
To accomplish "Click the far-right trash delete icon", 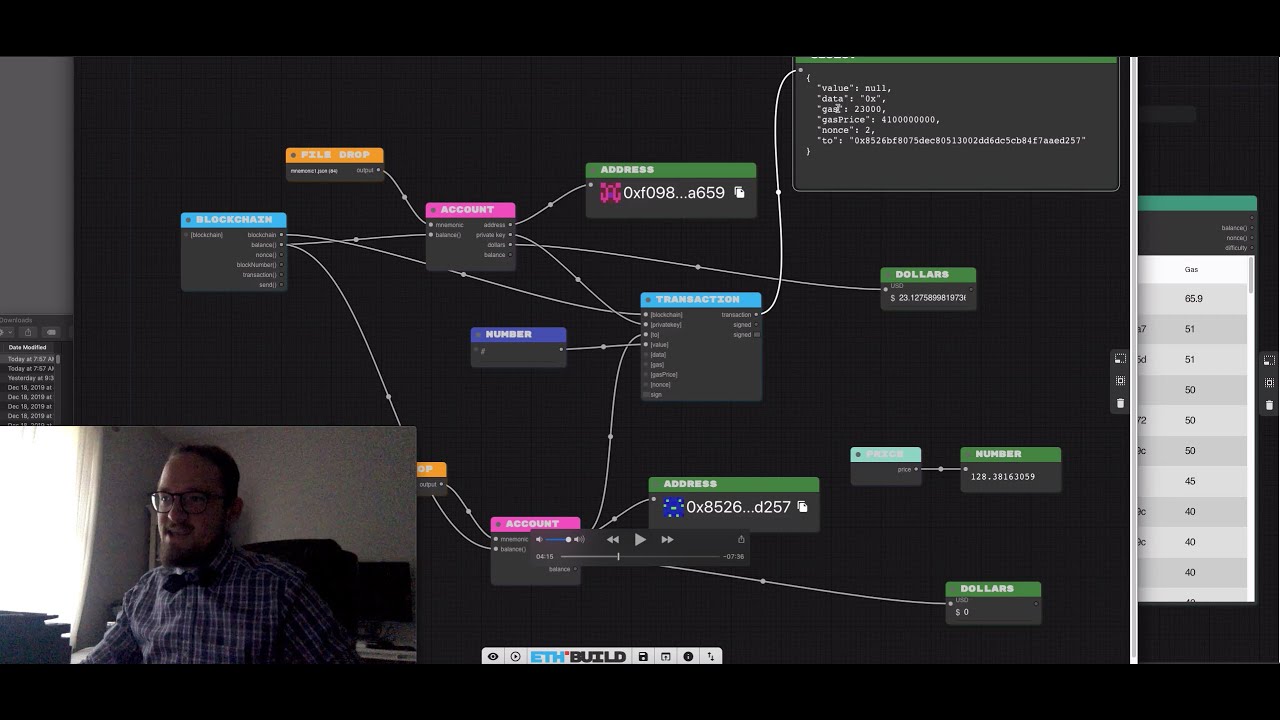I will coord(1269,405).
